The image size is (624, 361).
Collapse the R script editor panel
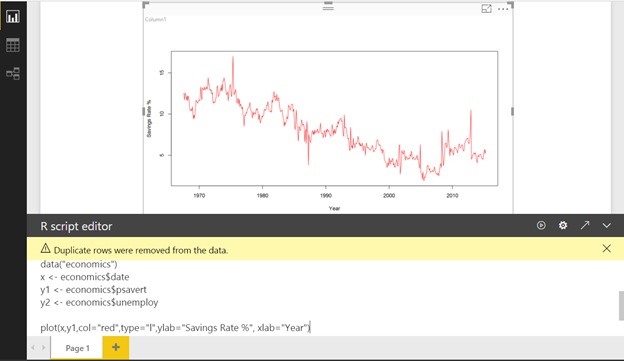[x=606, y=226]
